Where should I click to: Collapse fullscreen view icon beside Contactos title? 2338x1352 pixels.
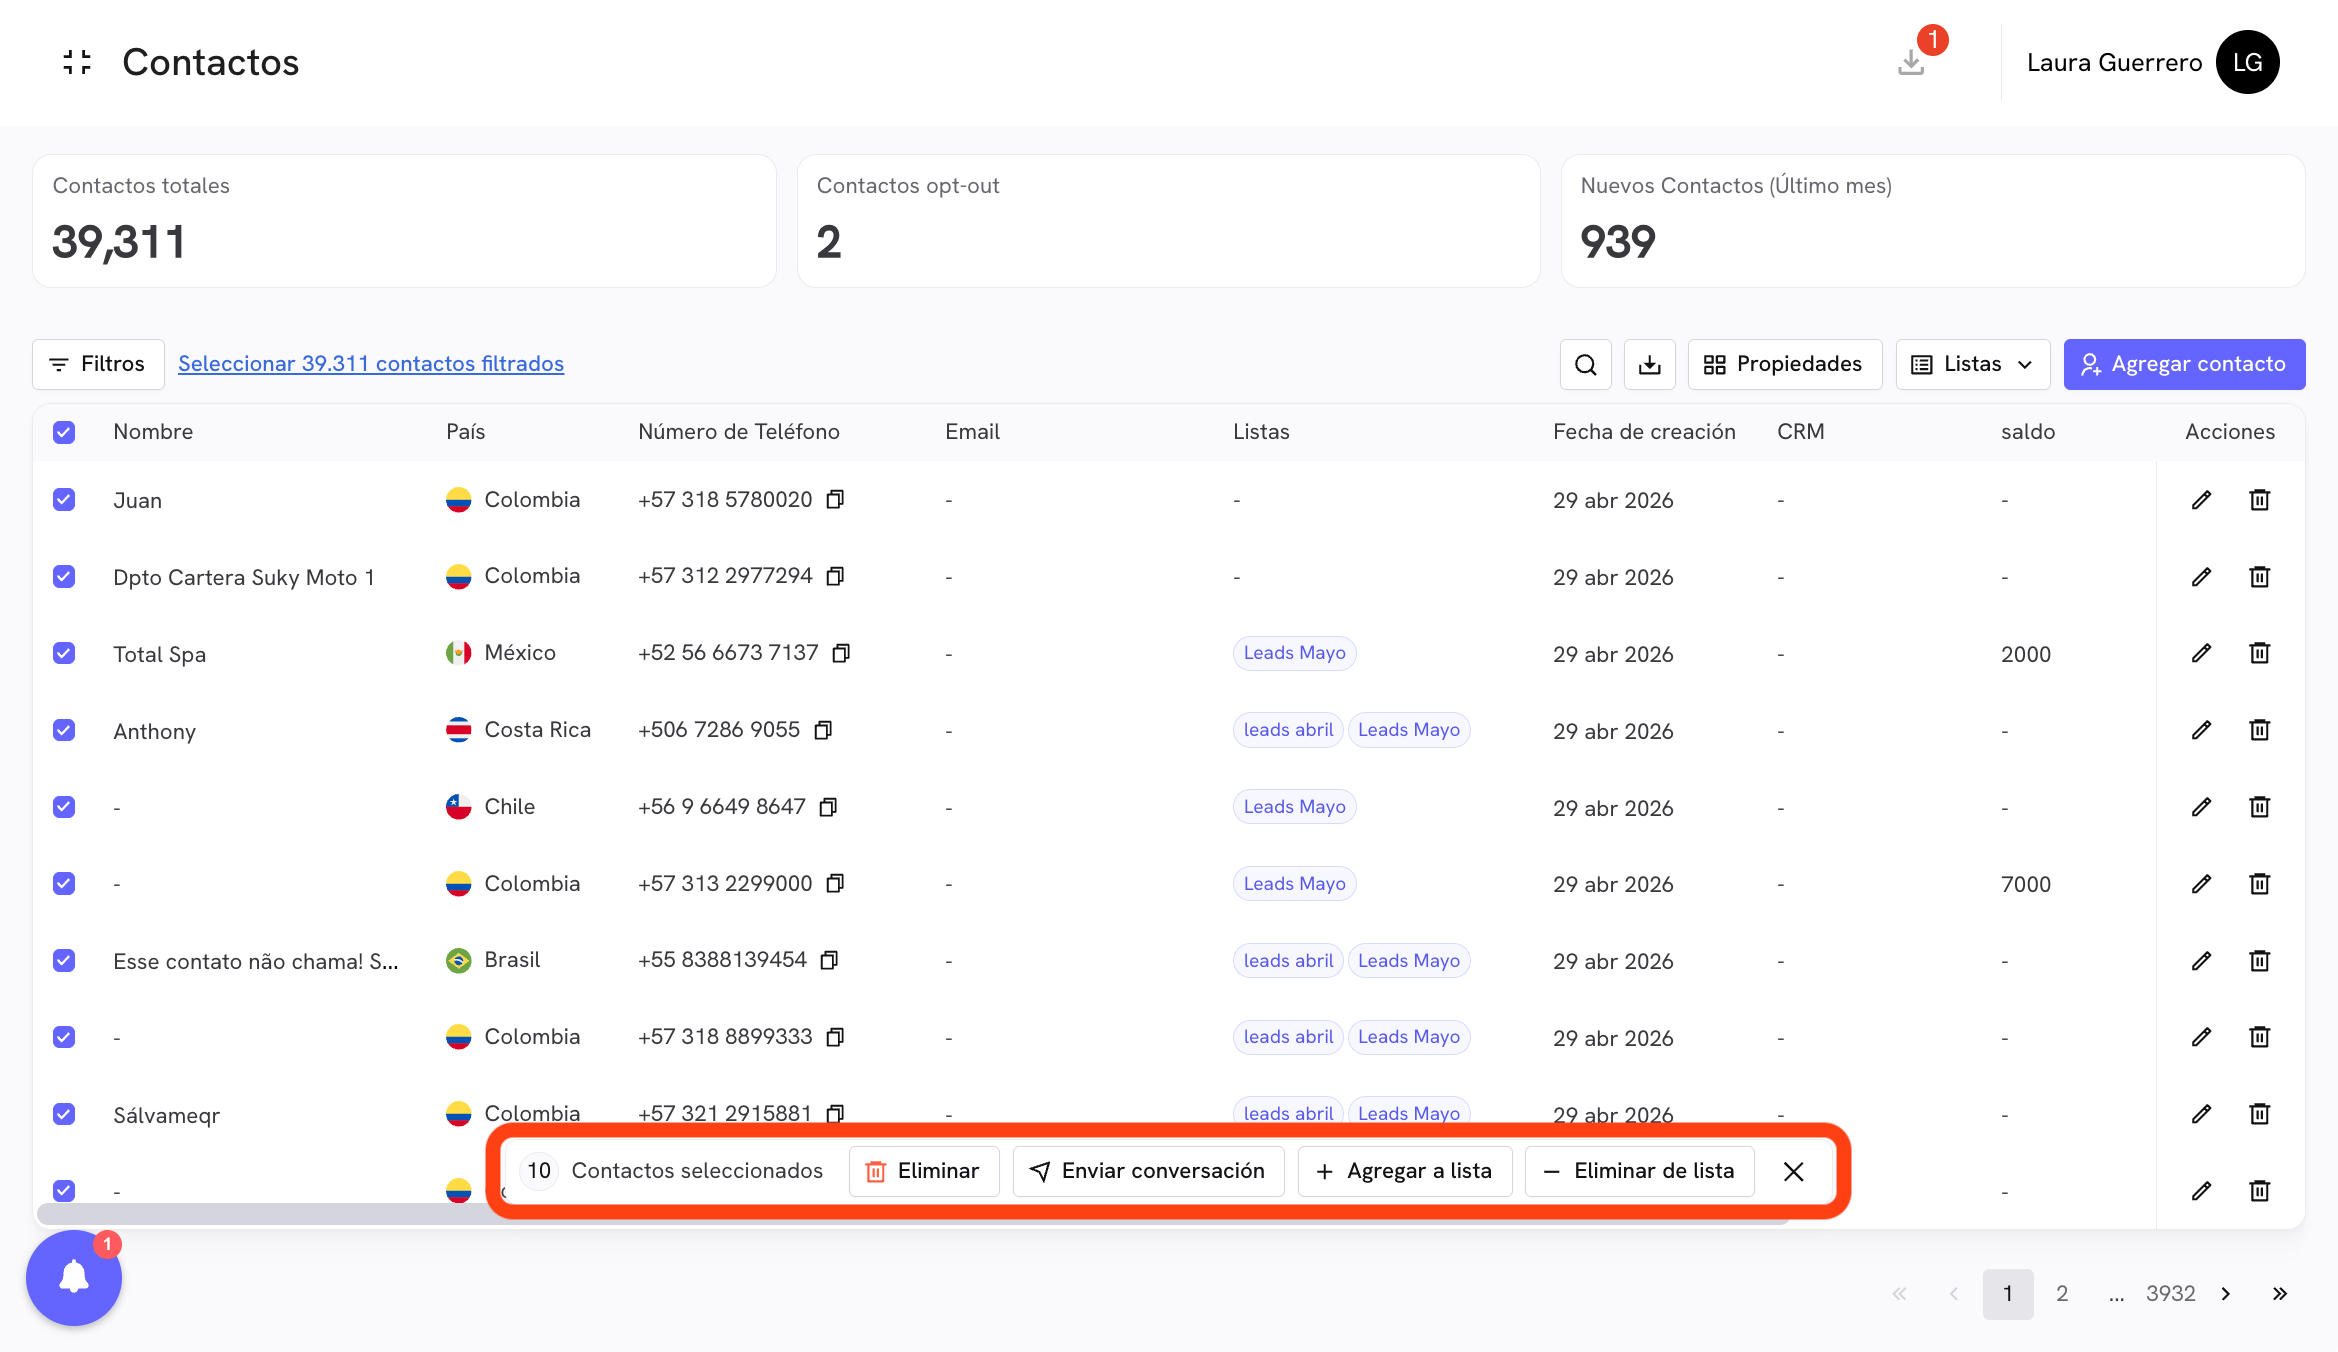(77, 62)
